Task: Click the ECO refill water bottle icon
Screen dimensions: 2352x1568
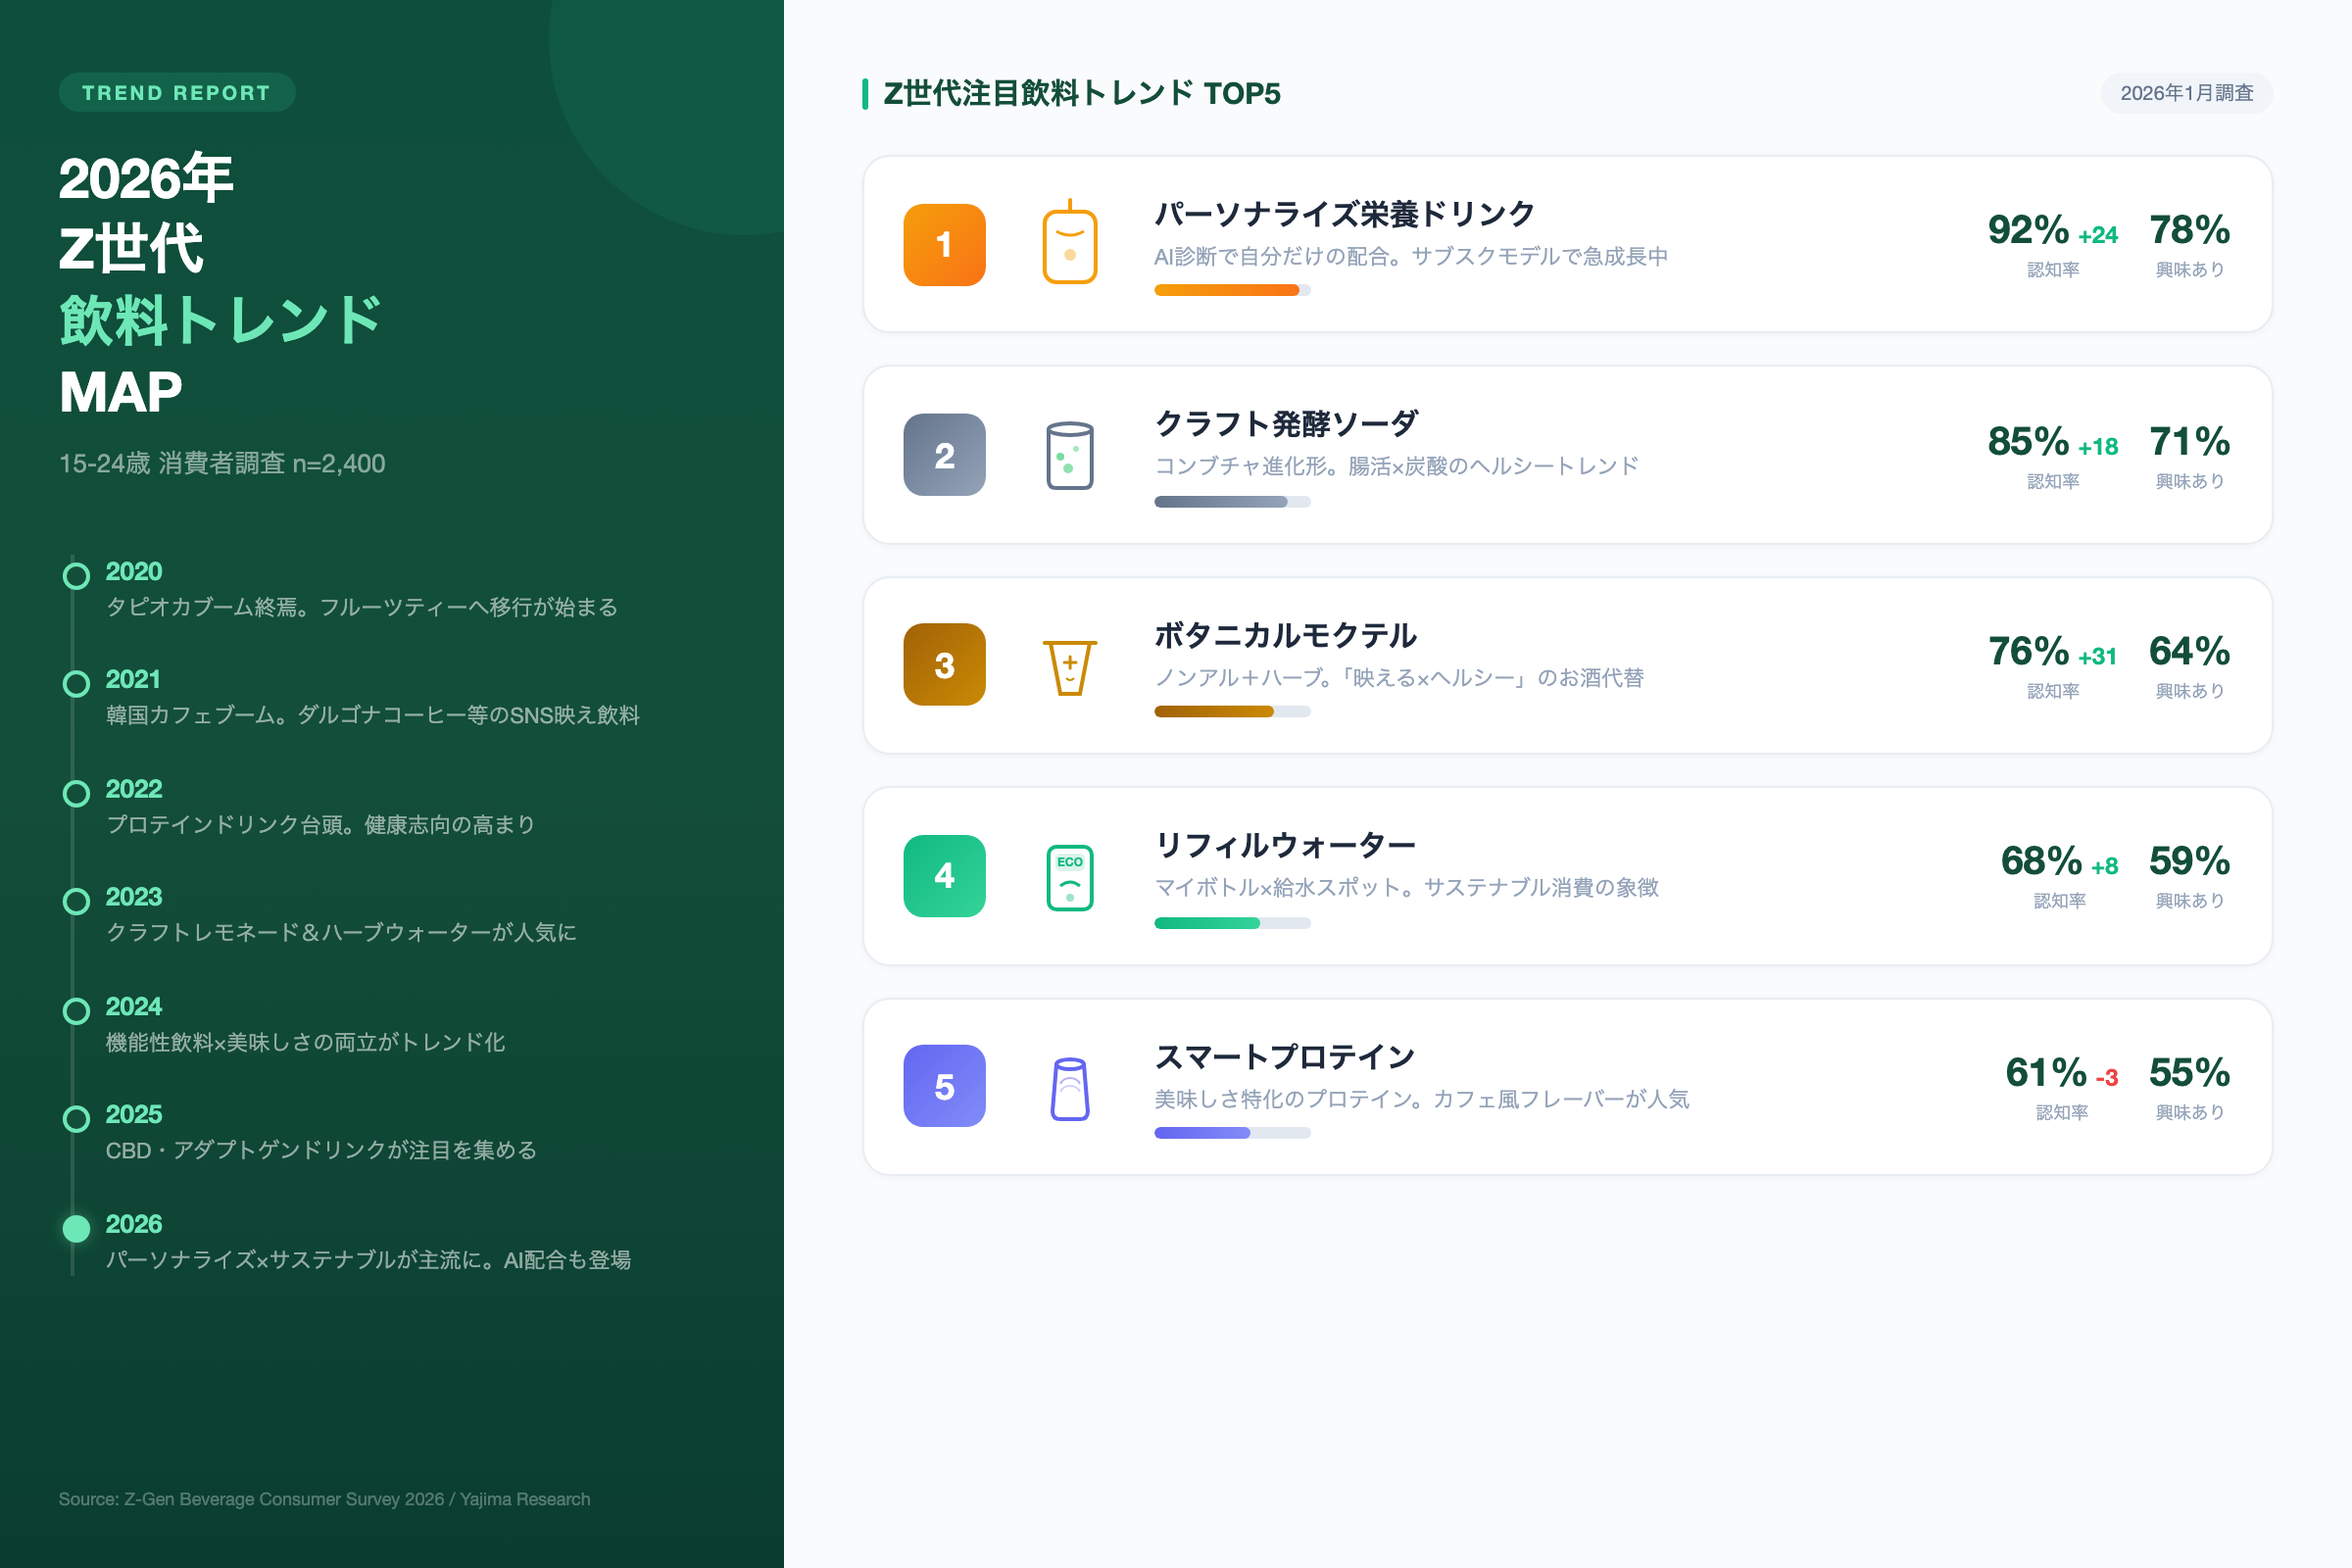Action: (x=1069, y=876)
